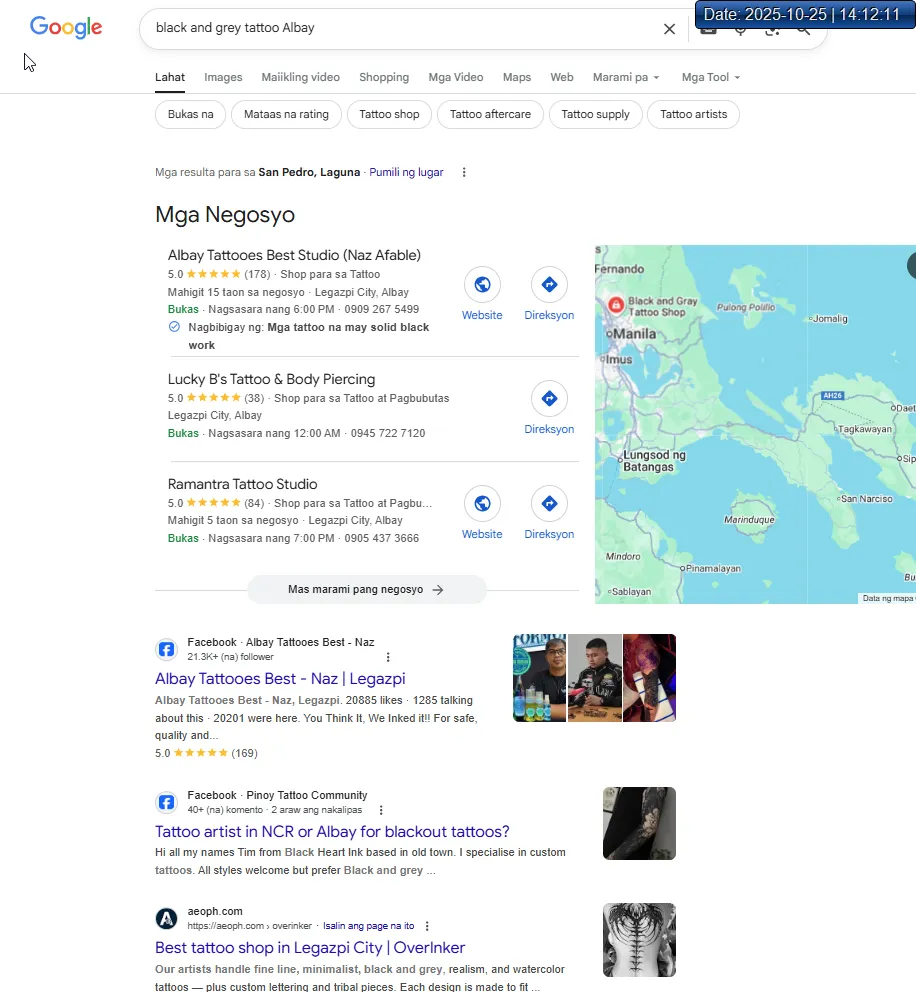
Task: Get Direksyon for Albay Tattooes Best Studio
Action: click(x=549, y=285)
